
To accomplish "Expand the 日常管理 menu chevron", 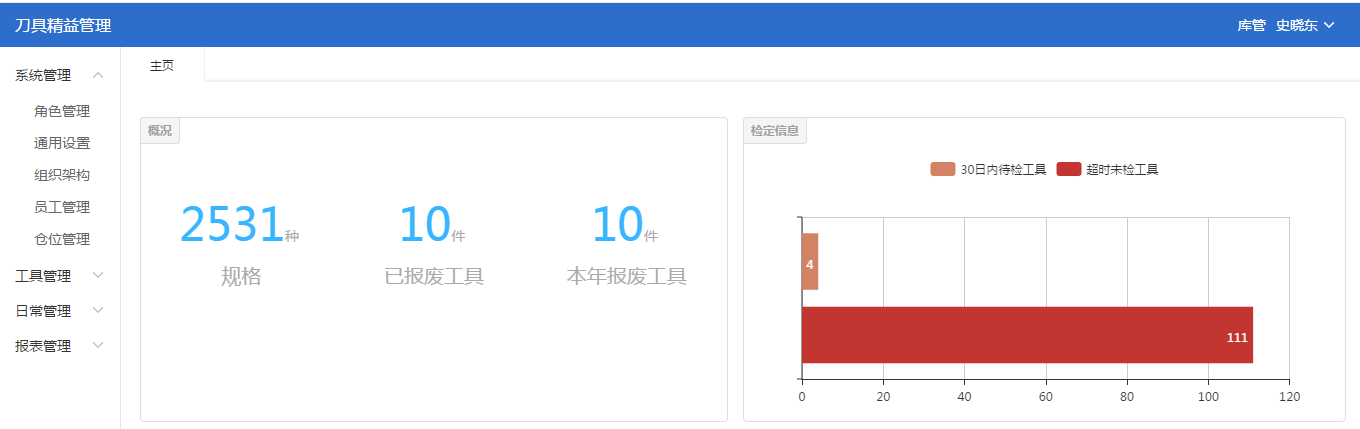I will click(x=98, y=310).
